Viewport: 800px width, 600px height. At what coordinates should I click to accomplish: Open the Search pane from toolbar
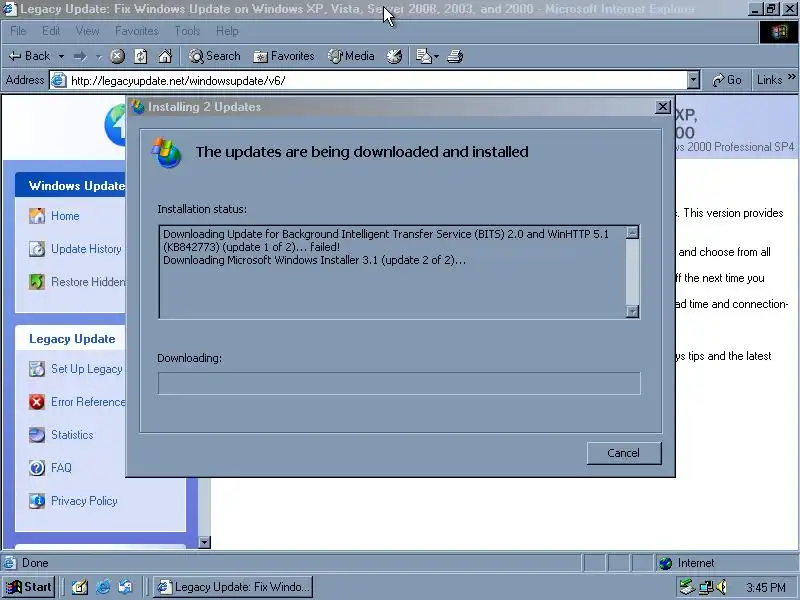click(x=214, y=56)
